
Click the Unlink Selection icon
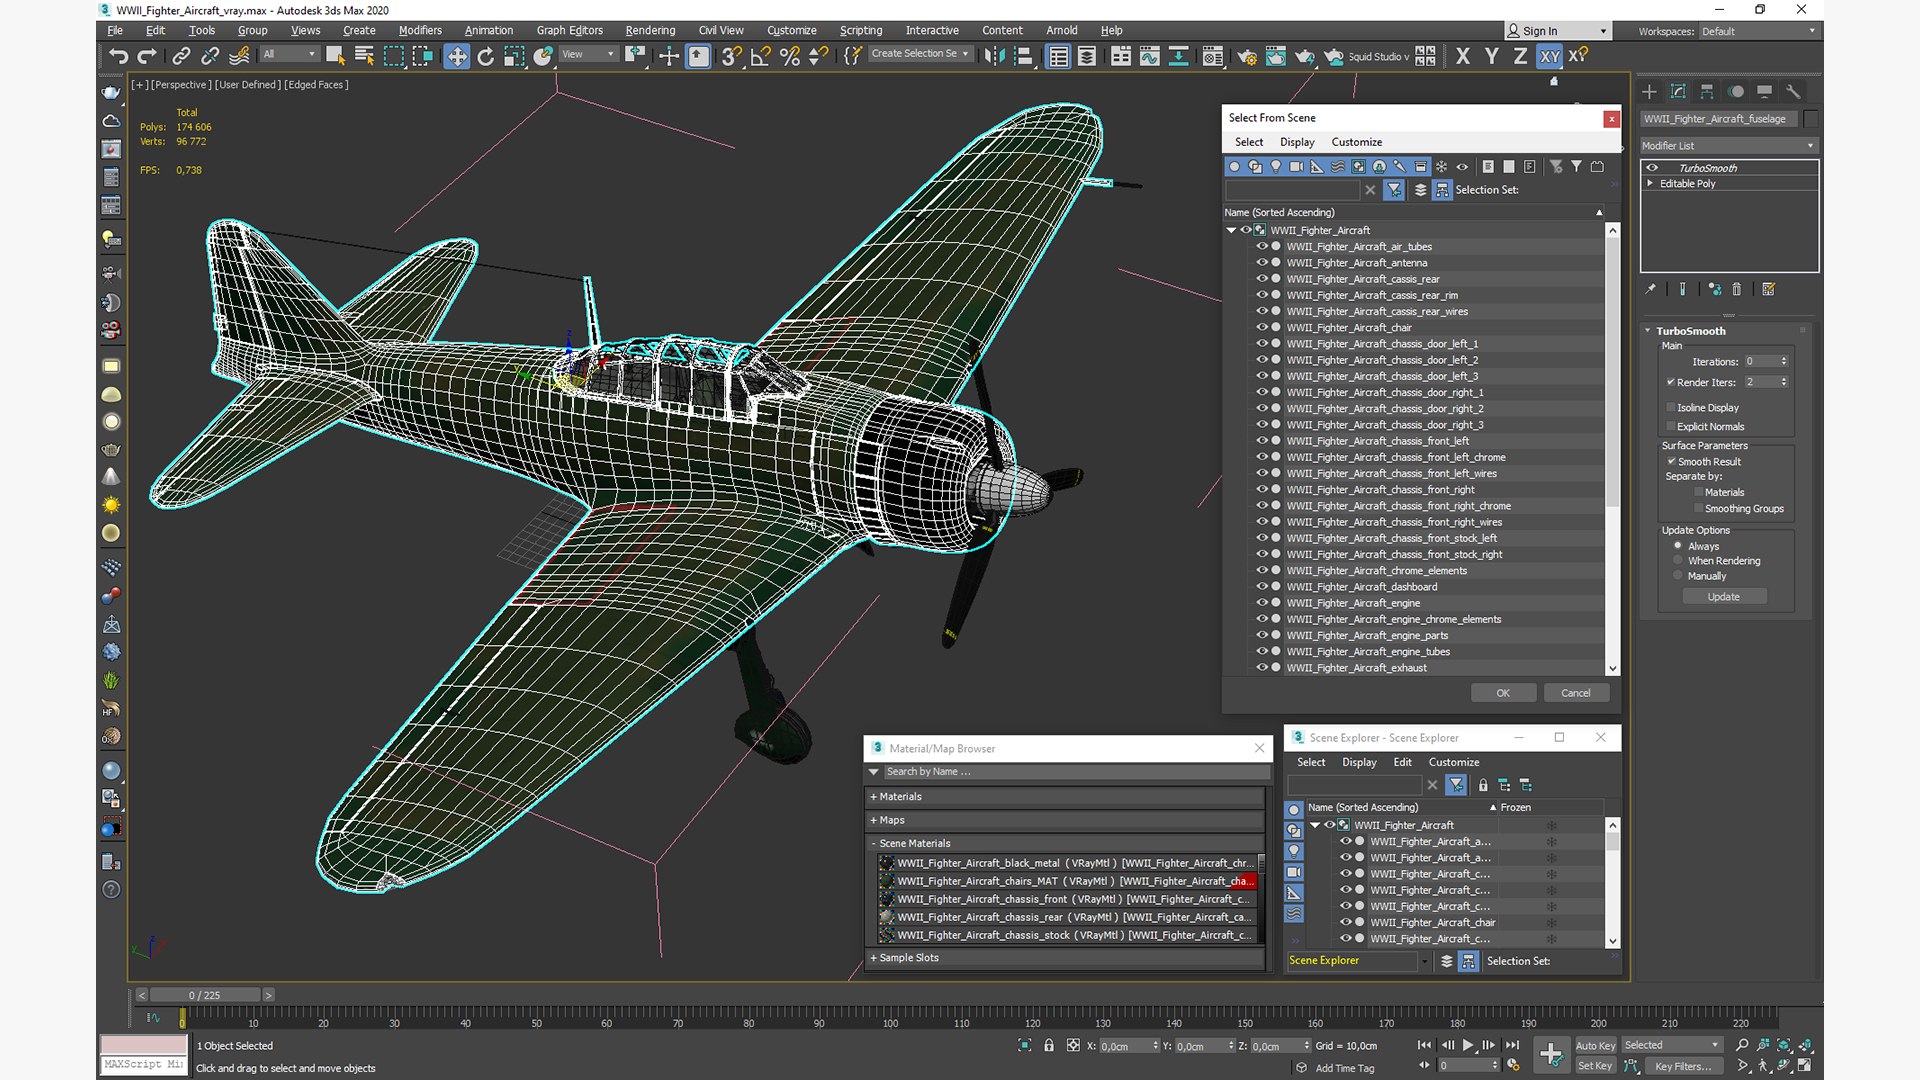[x=210, y=57]
